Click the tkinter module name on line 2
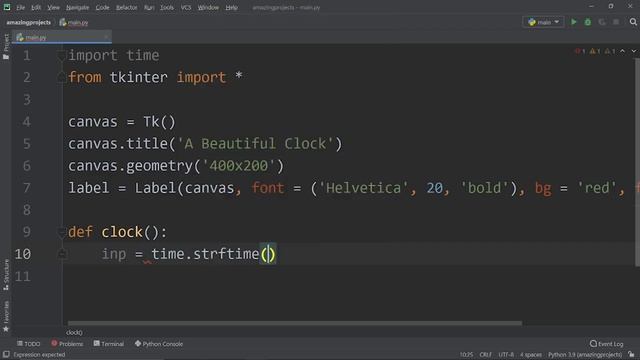 (x=139, y=77)
